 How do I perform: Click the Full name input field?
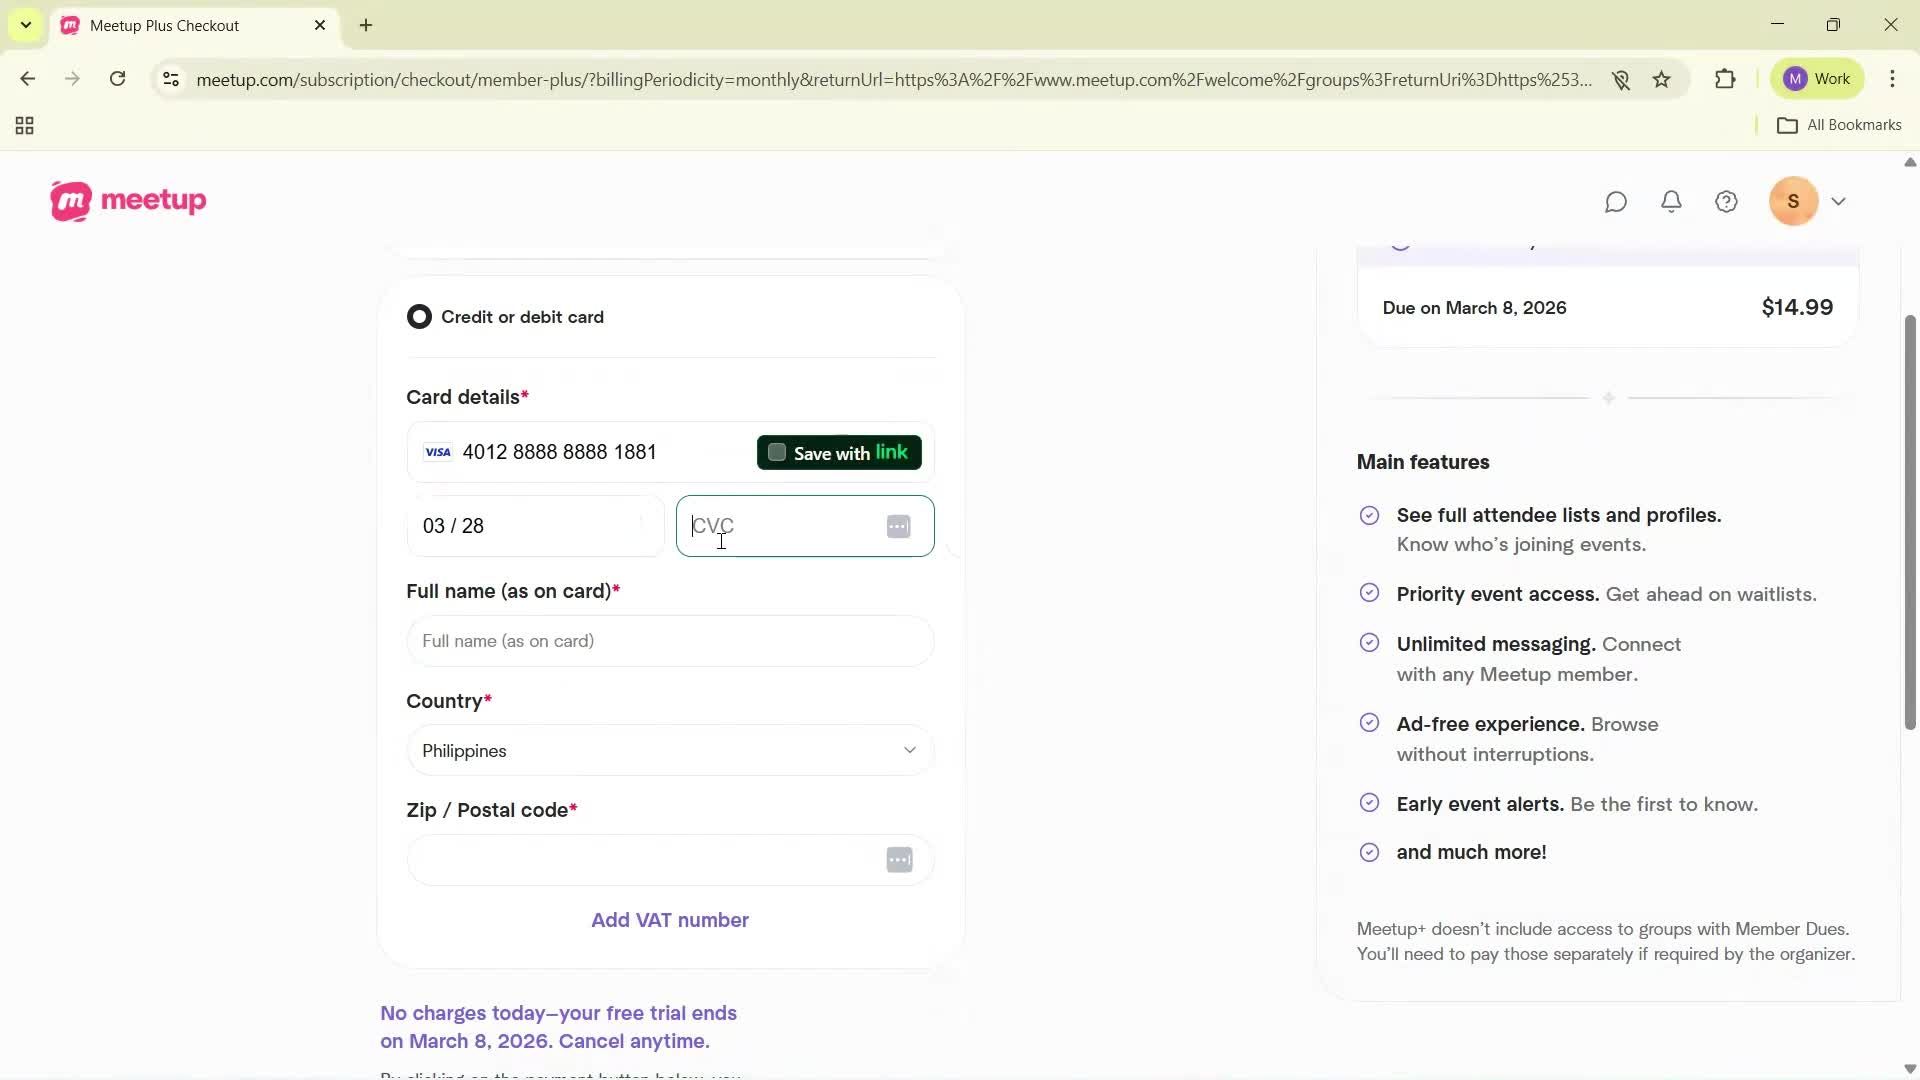(669, 641)
